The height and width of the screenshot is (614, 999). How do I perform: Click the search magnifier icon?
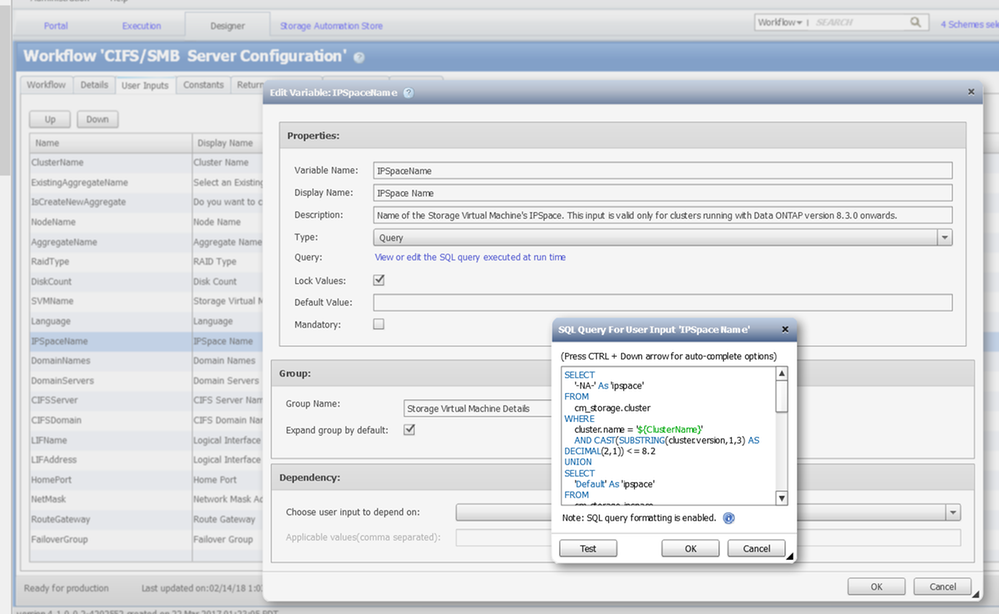coord(916,22)
